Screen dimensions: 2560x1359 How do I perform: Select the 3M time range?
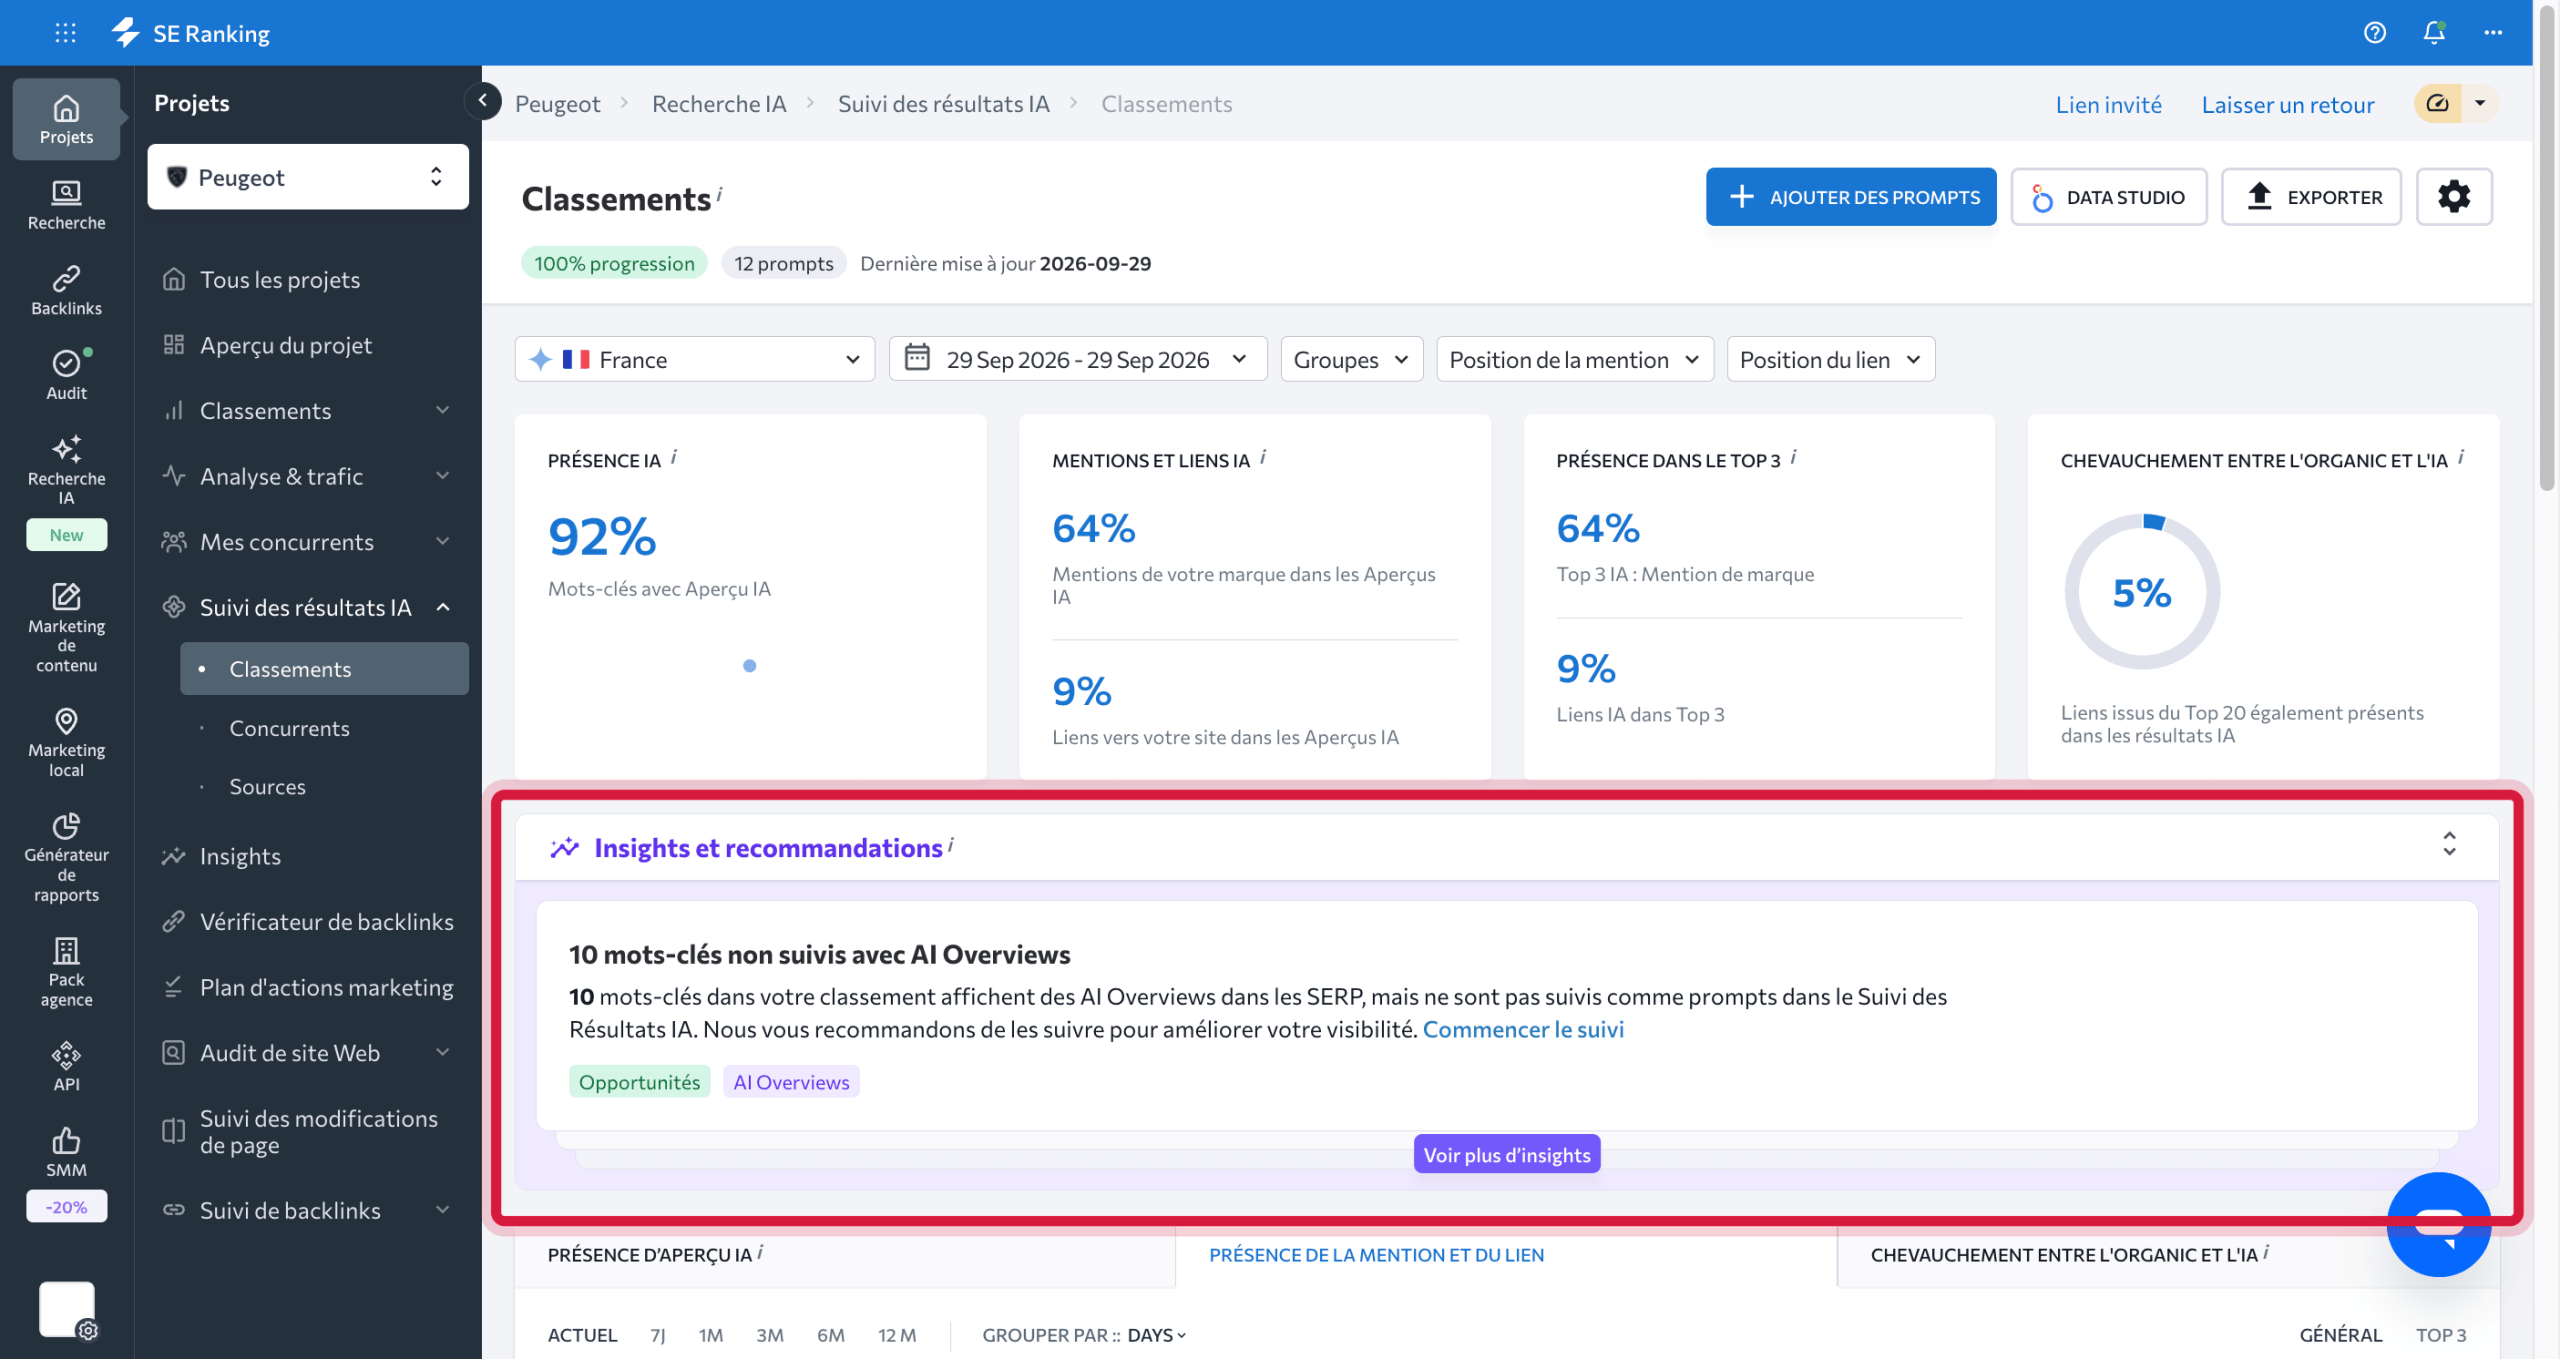[770, 1335]
